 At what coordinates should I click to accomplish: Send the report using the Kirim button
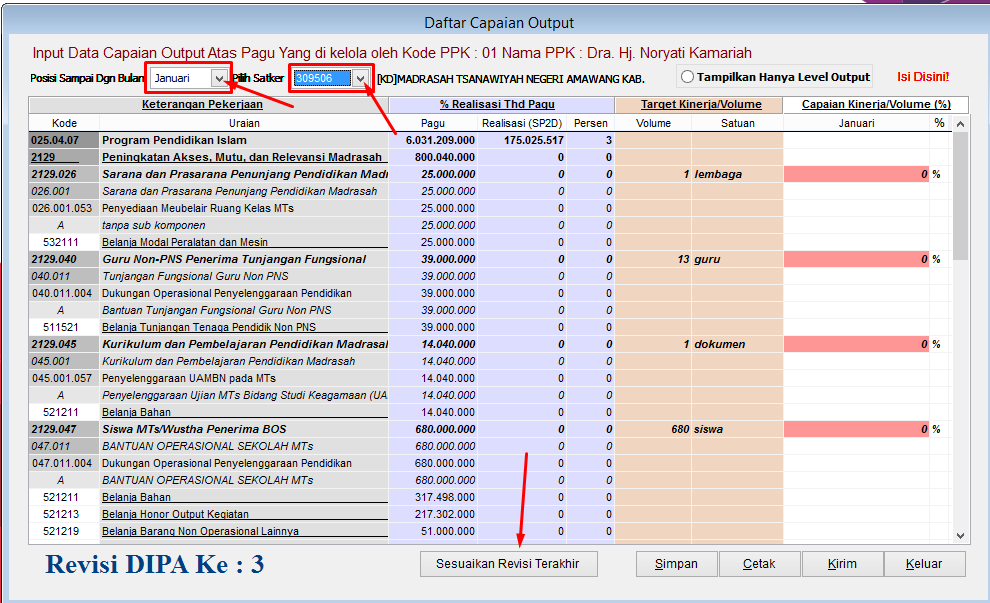click(x=842, y=563)
